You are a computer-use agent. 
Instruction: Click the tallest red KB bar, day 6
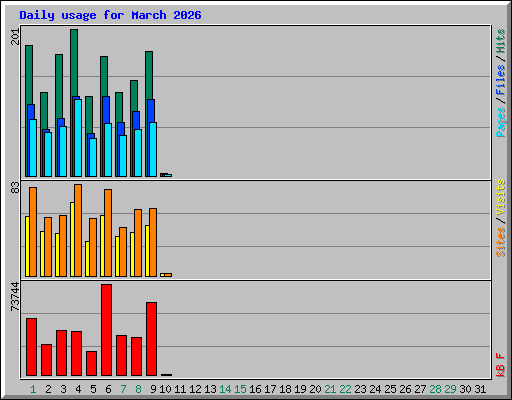106,330
